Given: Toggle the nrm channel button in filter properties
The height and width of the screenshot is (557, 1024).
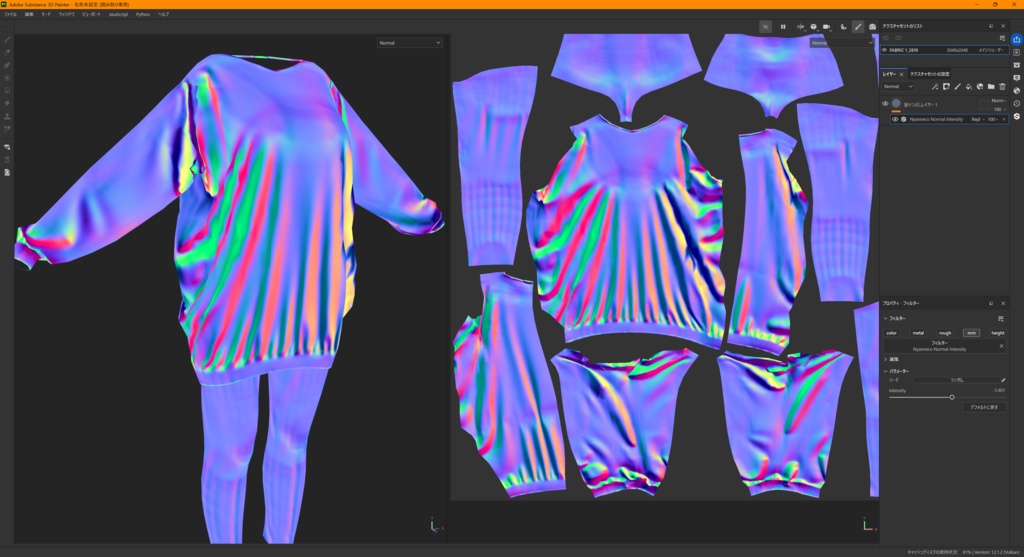Looking at the screenshot, I should [x=971, y=333].
